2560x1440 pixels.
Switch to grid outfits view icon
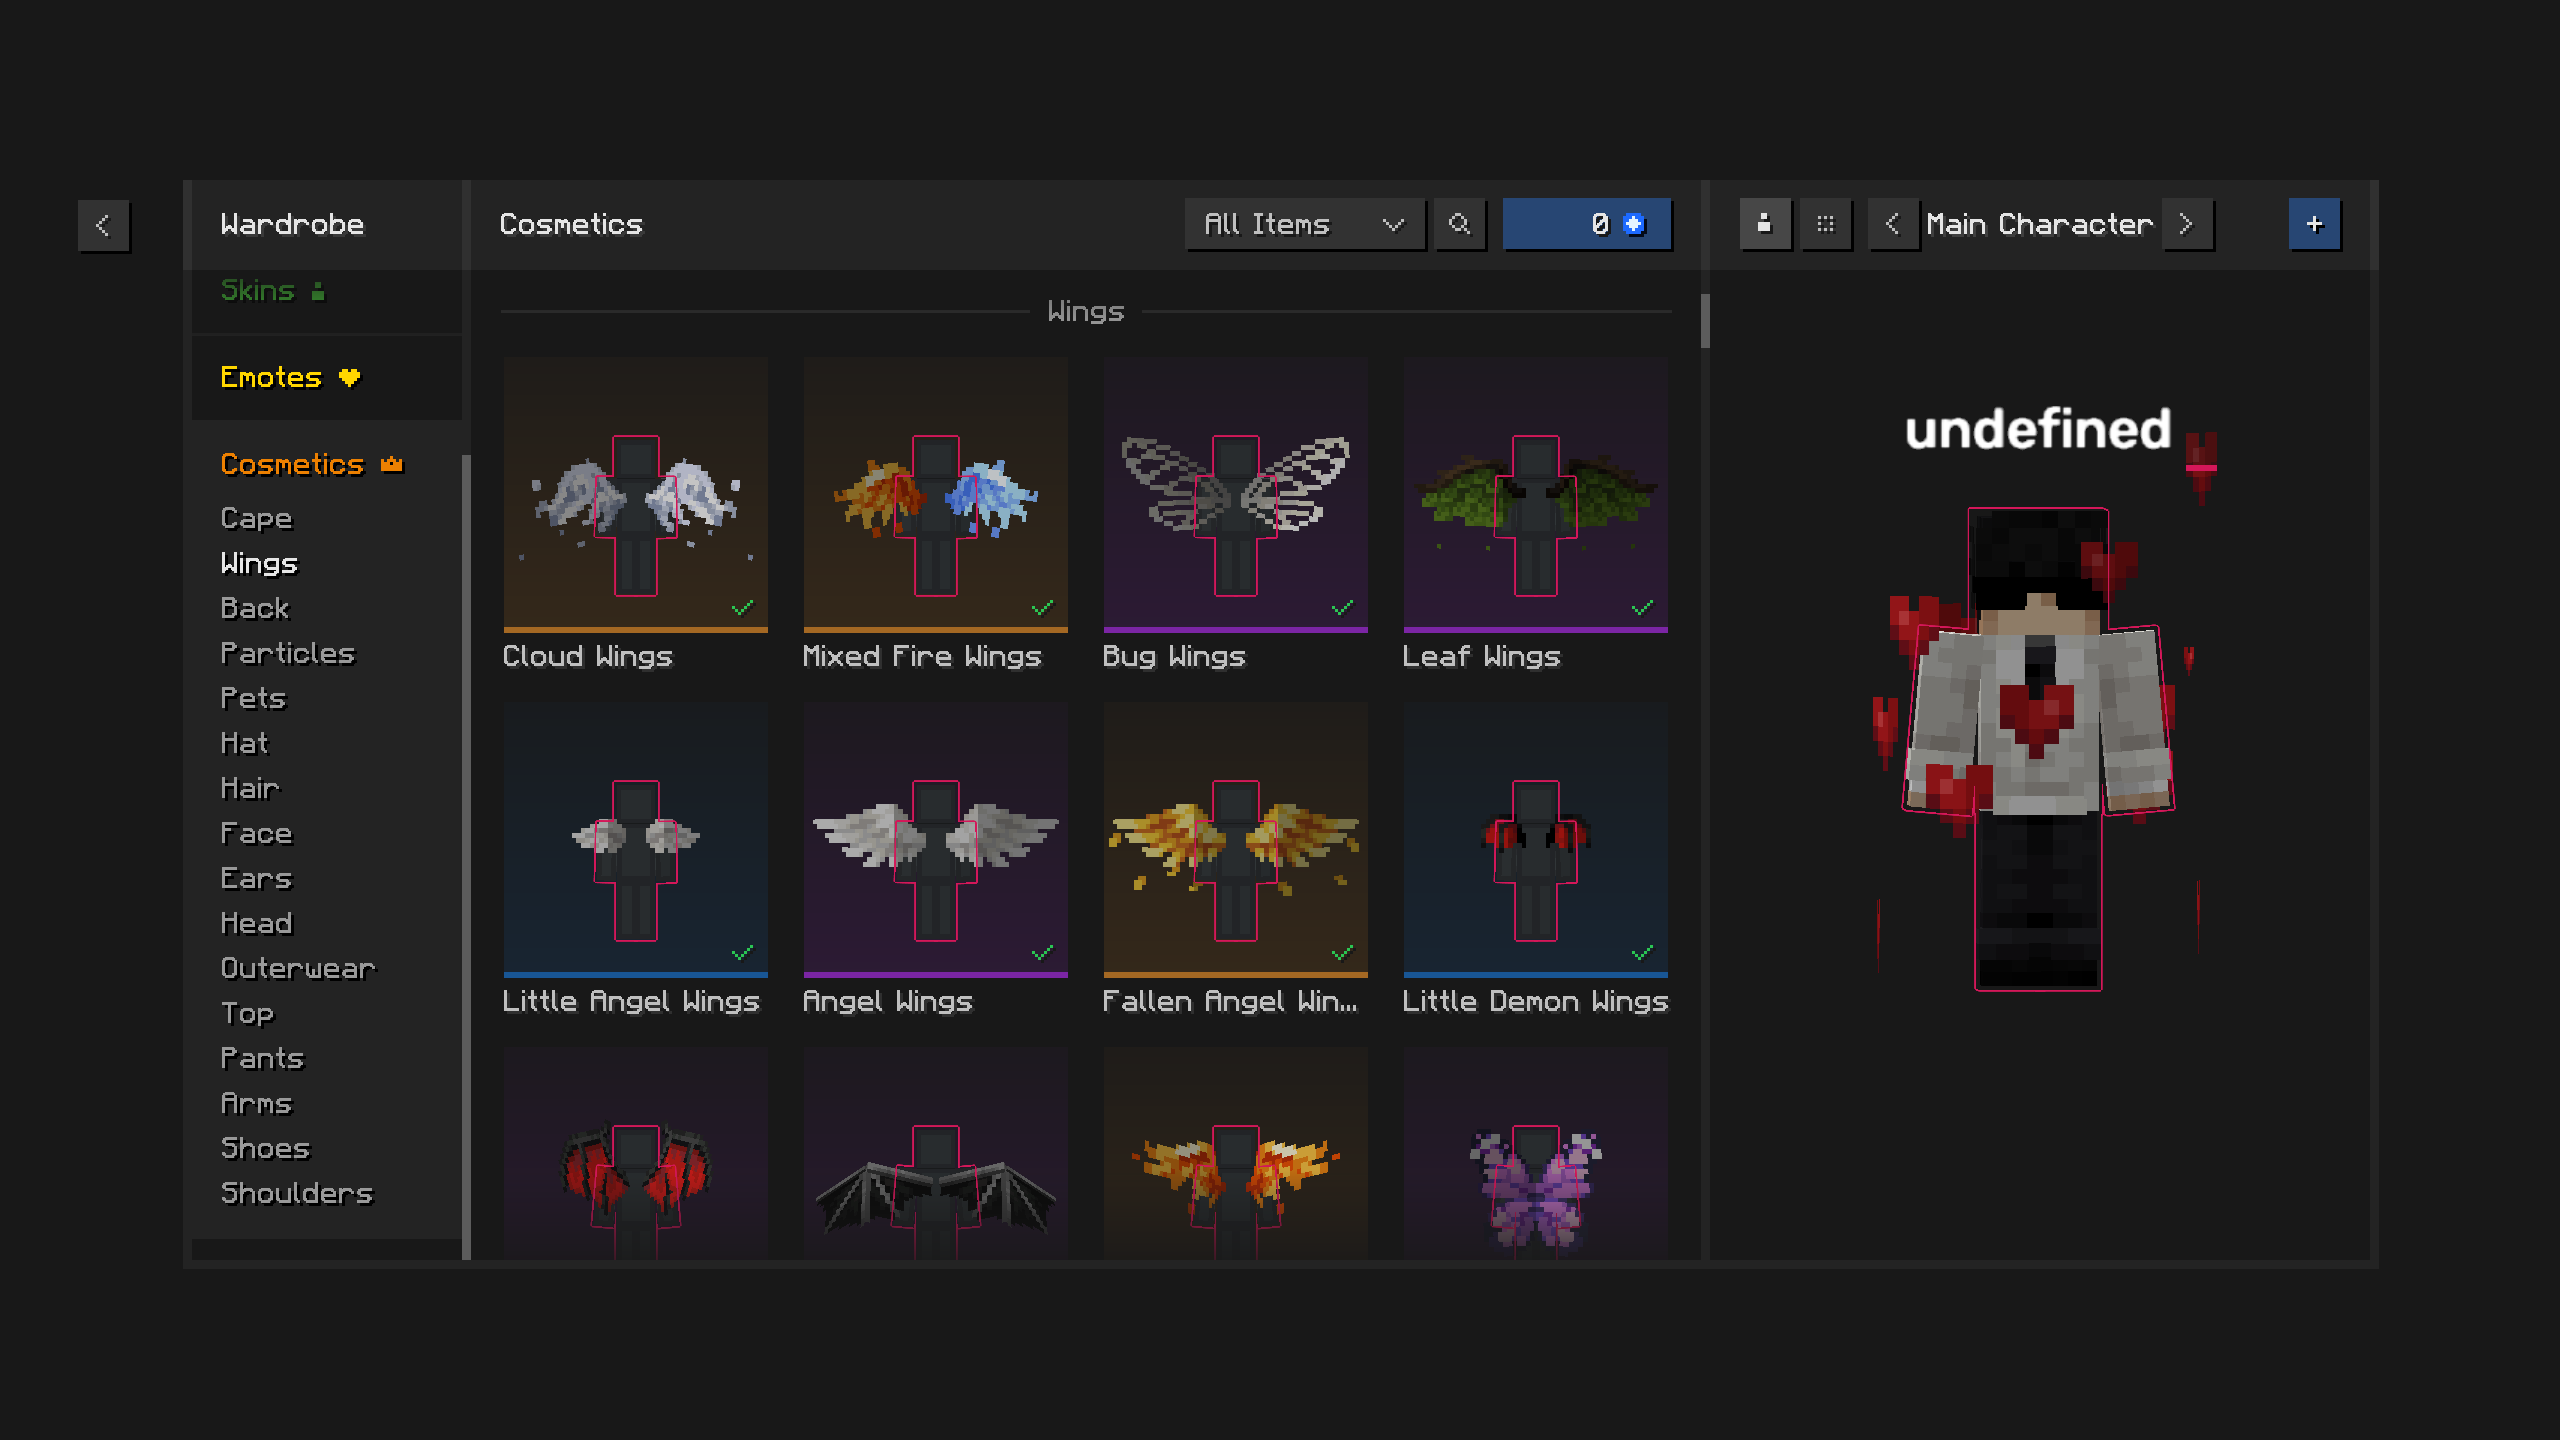1825,224
